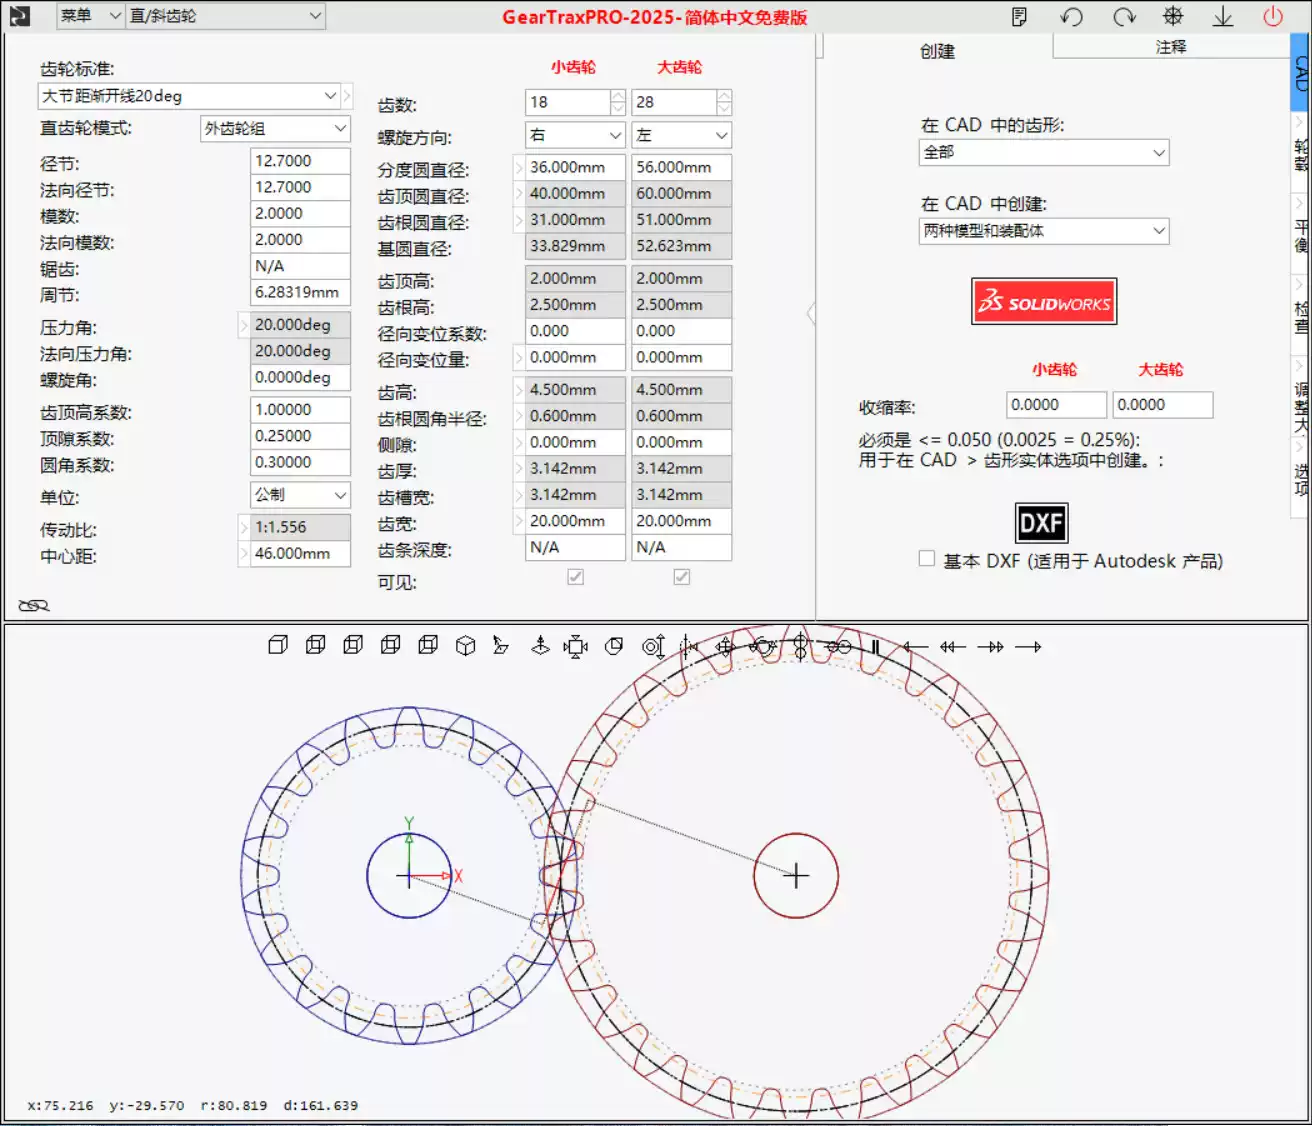
Task: Select the isometric view cube icon above the viewport
Action: point(465,646)
